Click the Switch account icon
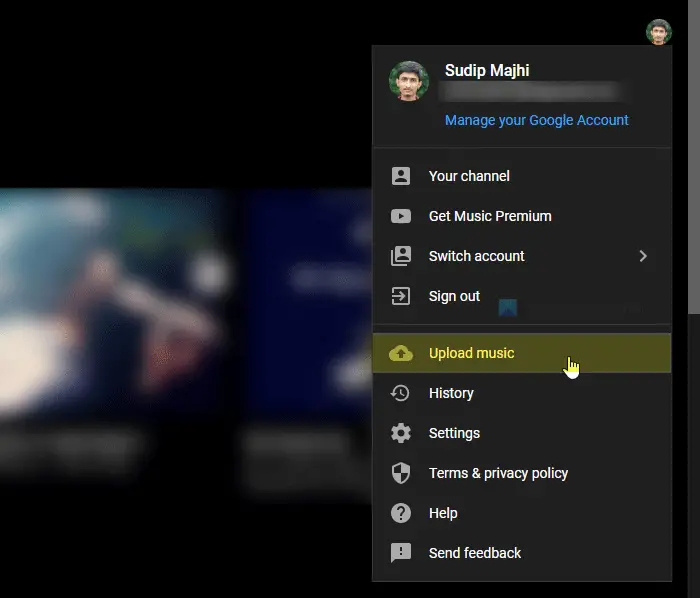The height and width of the screenshot is (598, 700). pyautogui.click(x=401, y=256)
